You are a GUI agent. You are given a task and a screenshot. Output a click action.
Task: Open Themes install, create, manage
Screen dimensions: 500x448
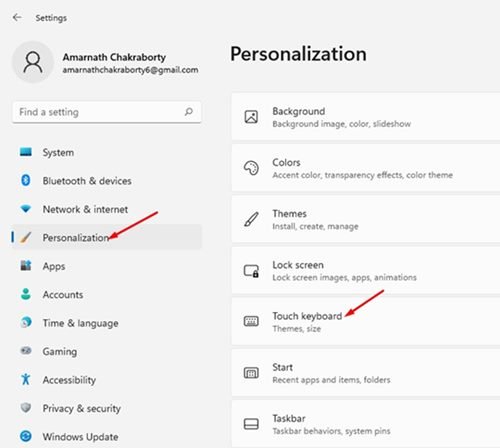[x=366, y=219]
